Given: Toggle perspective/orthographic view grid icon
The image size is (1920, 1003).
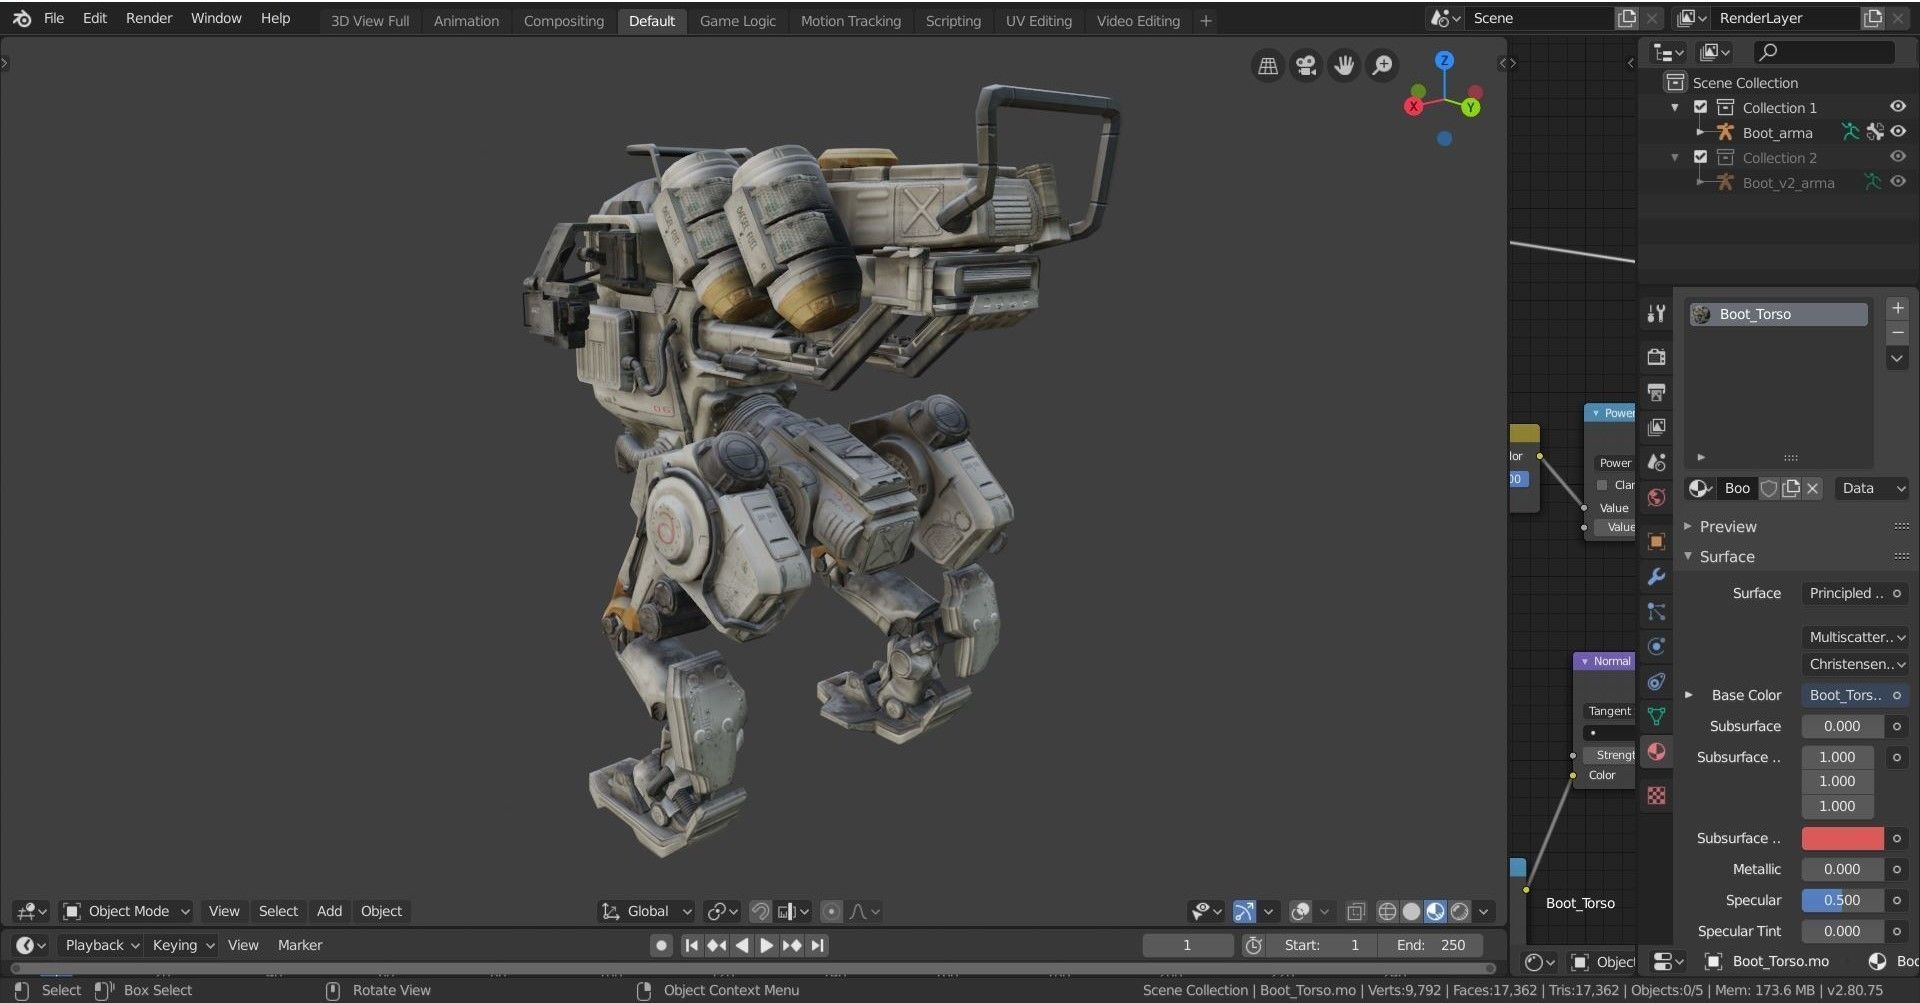Looking at the screenshot, I should 1267,66.
